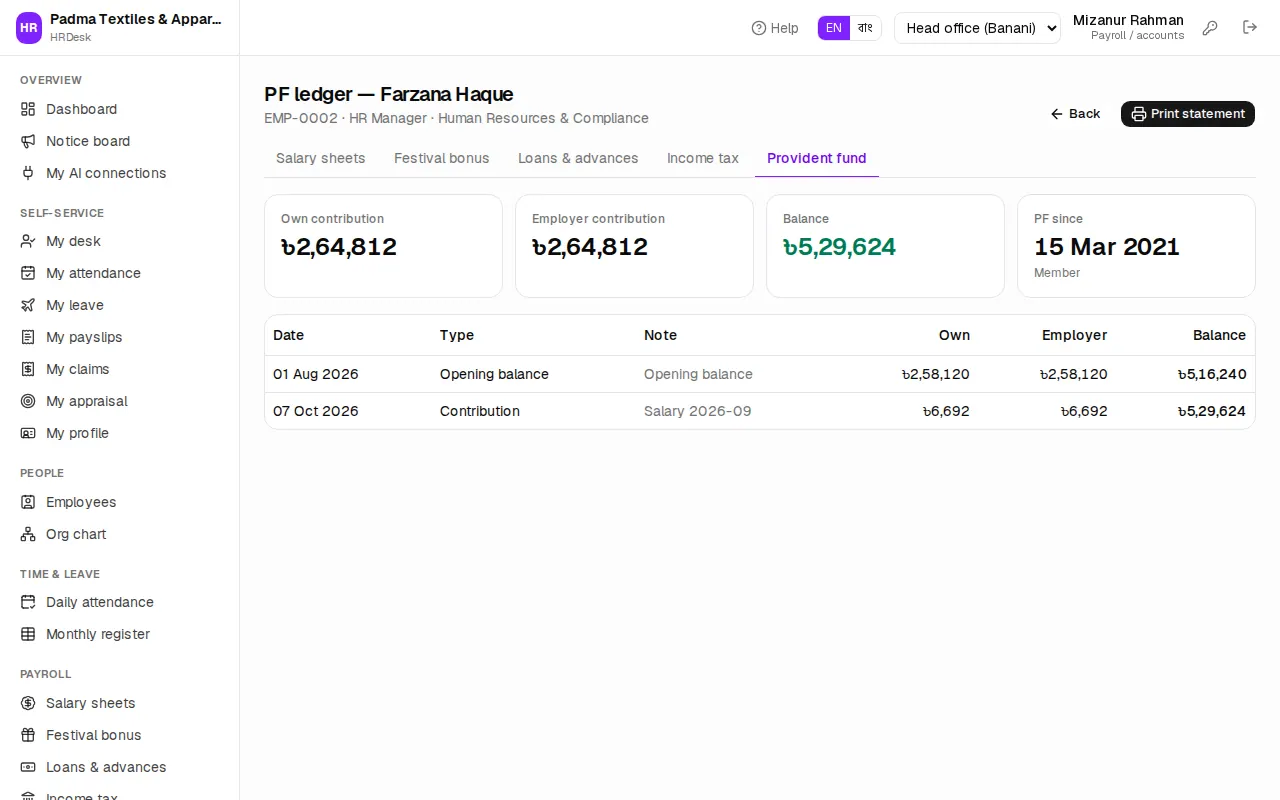Open the Monthly register
1280x800 pixels.
(120, 634)
